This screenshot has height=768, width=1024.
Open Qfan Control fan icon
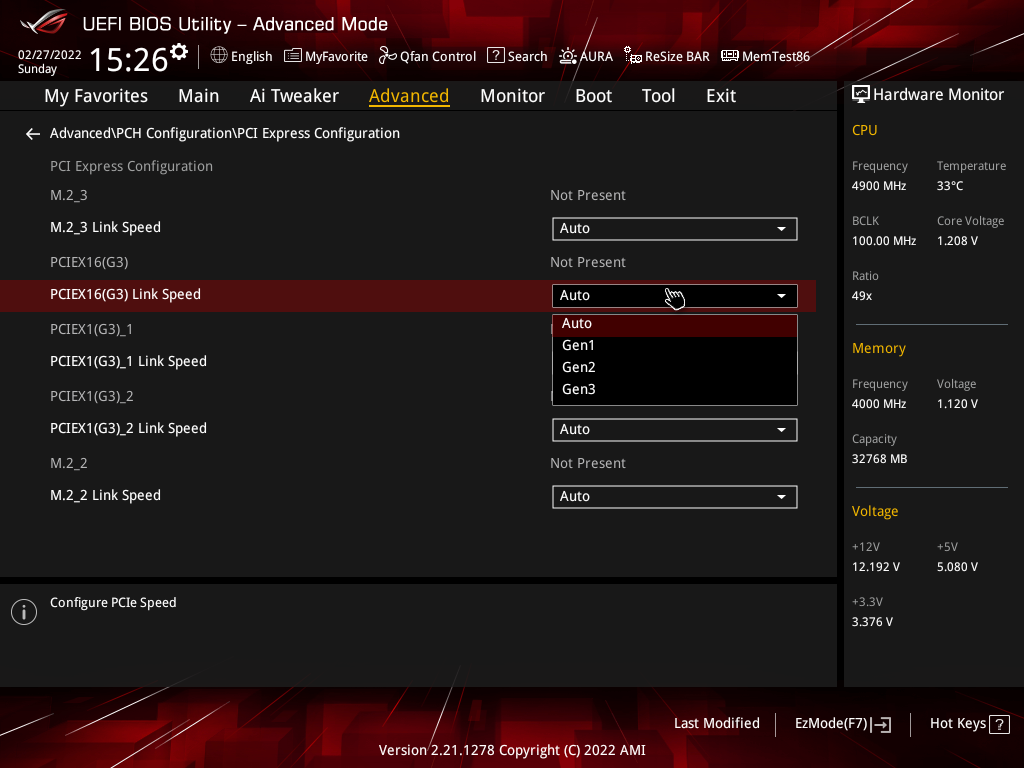[x=387, y=56]
